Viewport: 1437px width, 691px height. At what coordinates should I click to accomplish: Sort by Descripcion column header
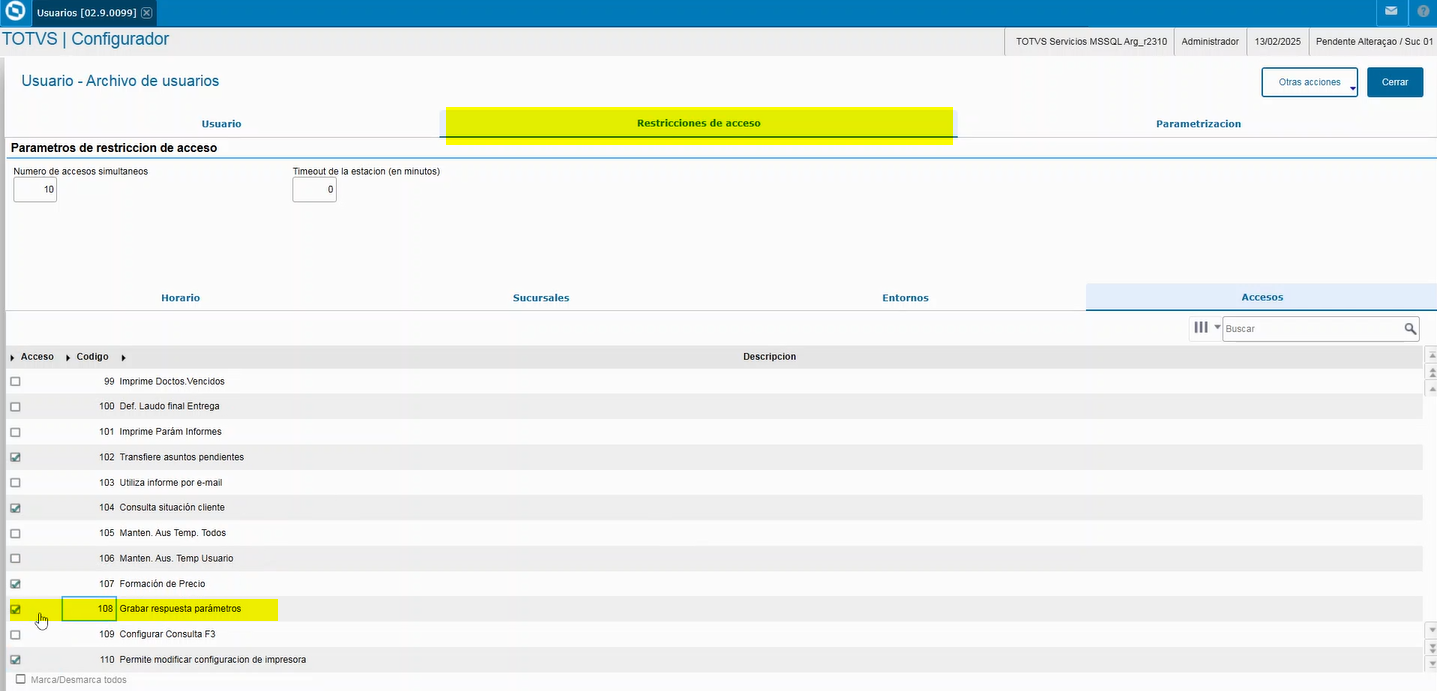(x=769, y=356)
